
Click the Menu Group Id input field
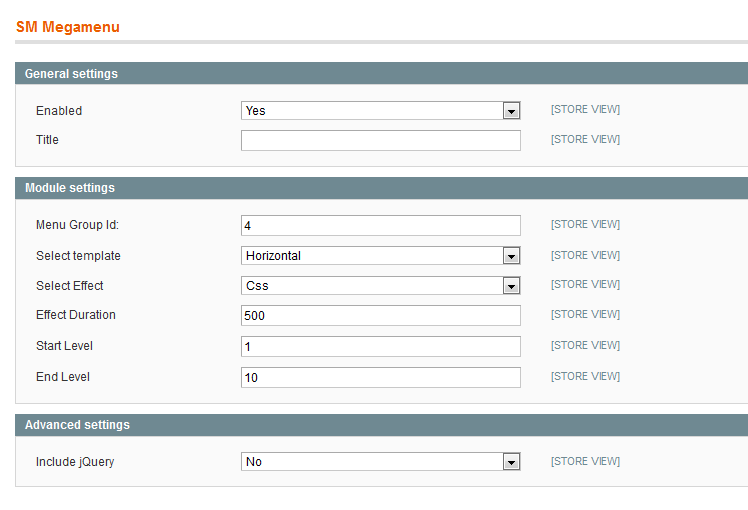click(380, 225)
